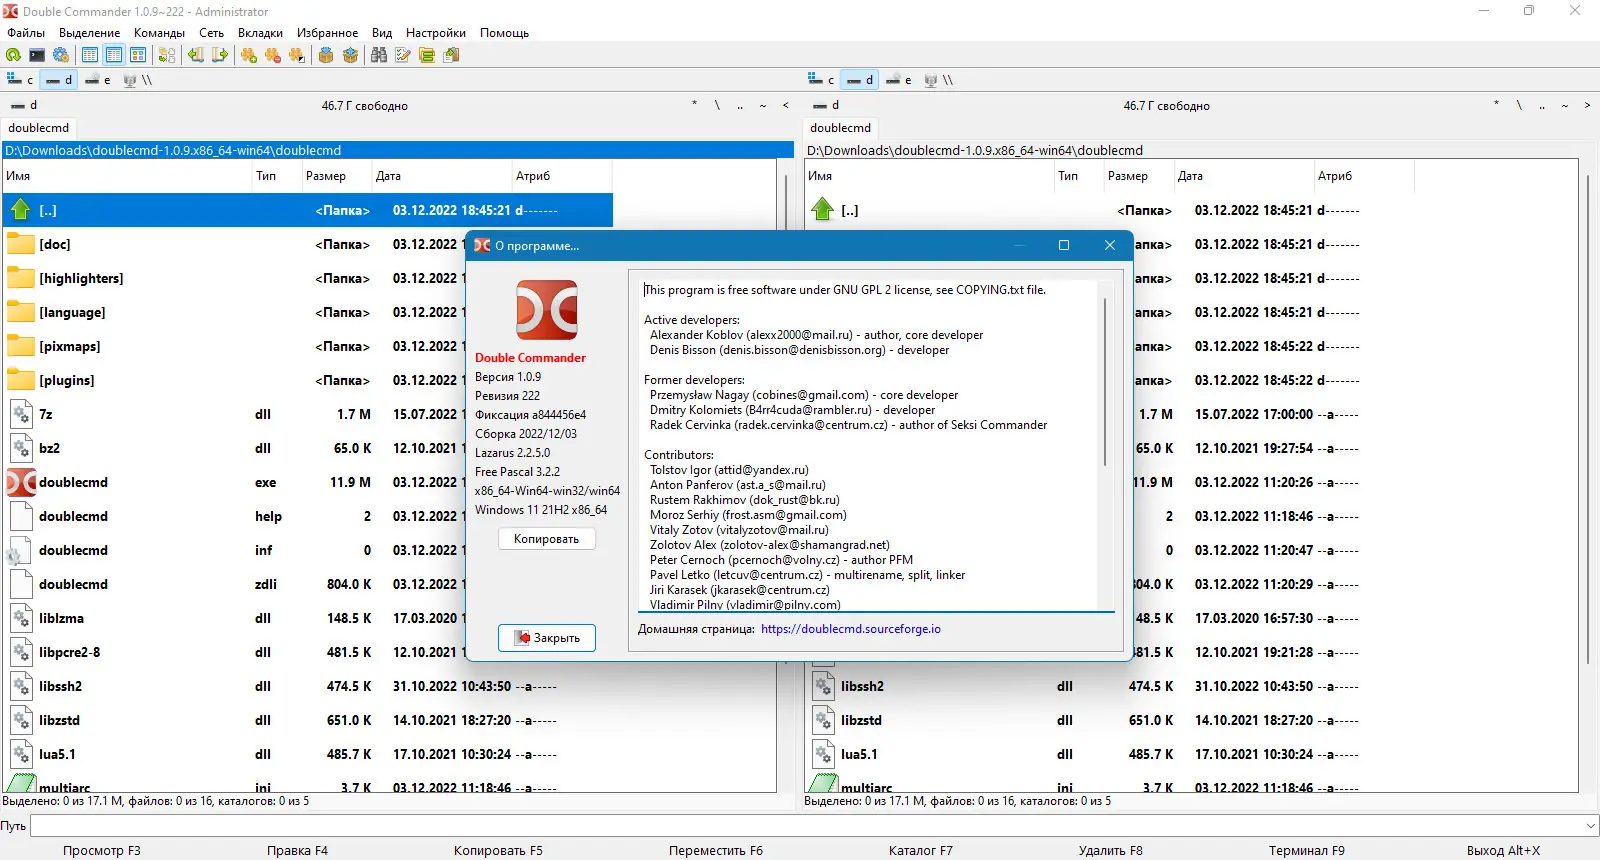This screenshot has width=1600, height=860.
Task: Click the Копировать F5 button
Action: click(498, 851)
